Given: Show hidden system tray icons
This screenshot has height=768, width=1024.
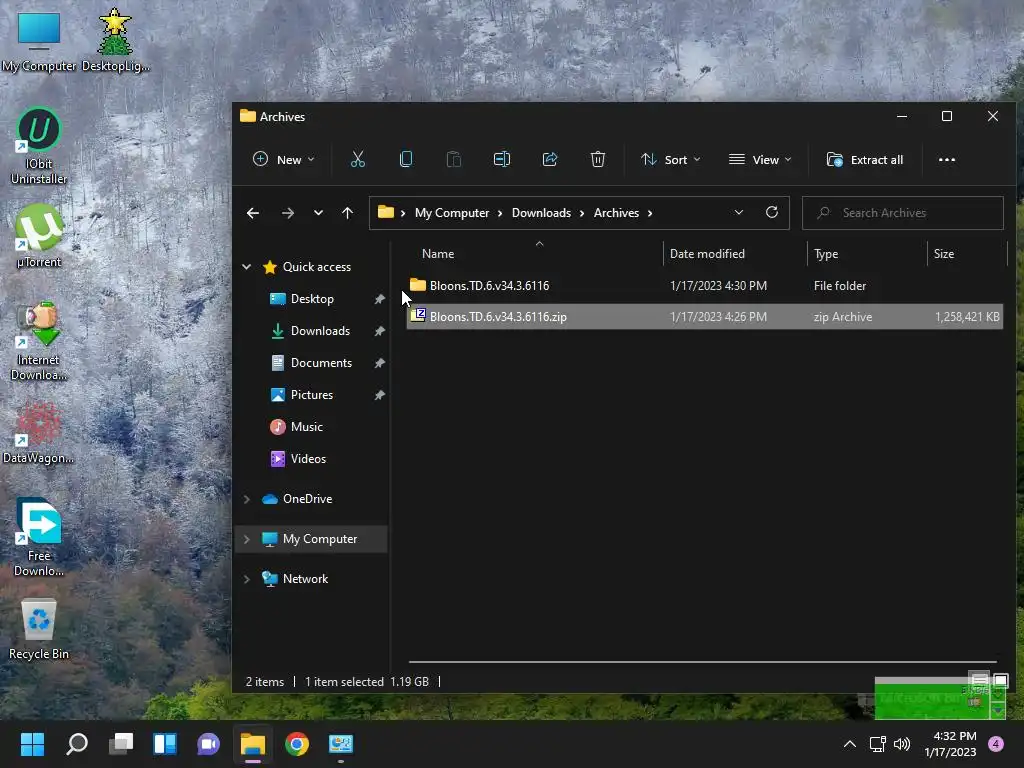Looking at the screenshot, I should (x=850, y=744).
